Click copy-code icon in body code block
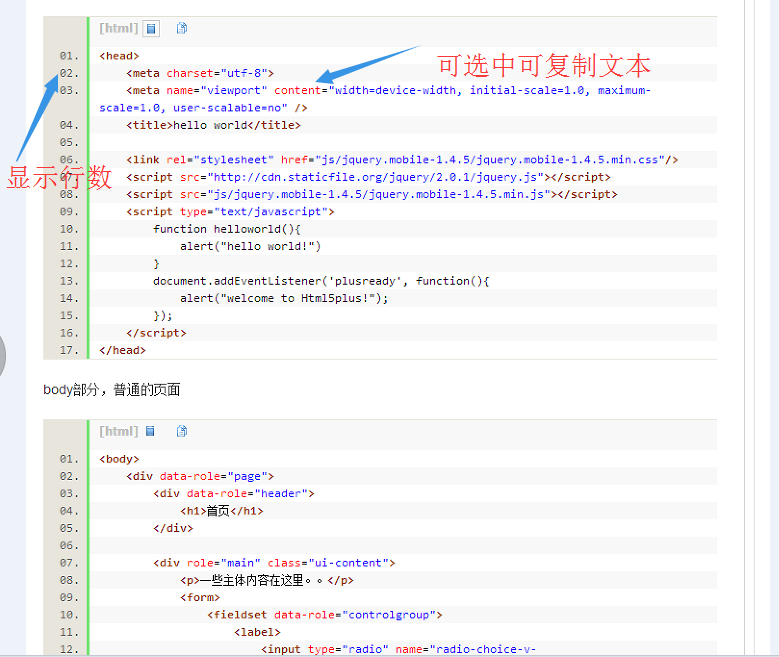 click(x=182, y=431)
